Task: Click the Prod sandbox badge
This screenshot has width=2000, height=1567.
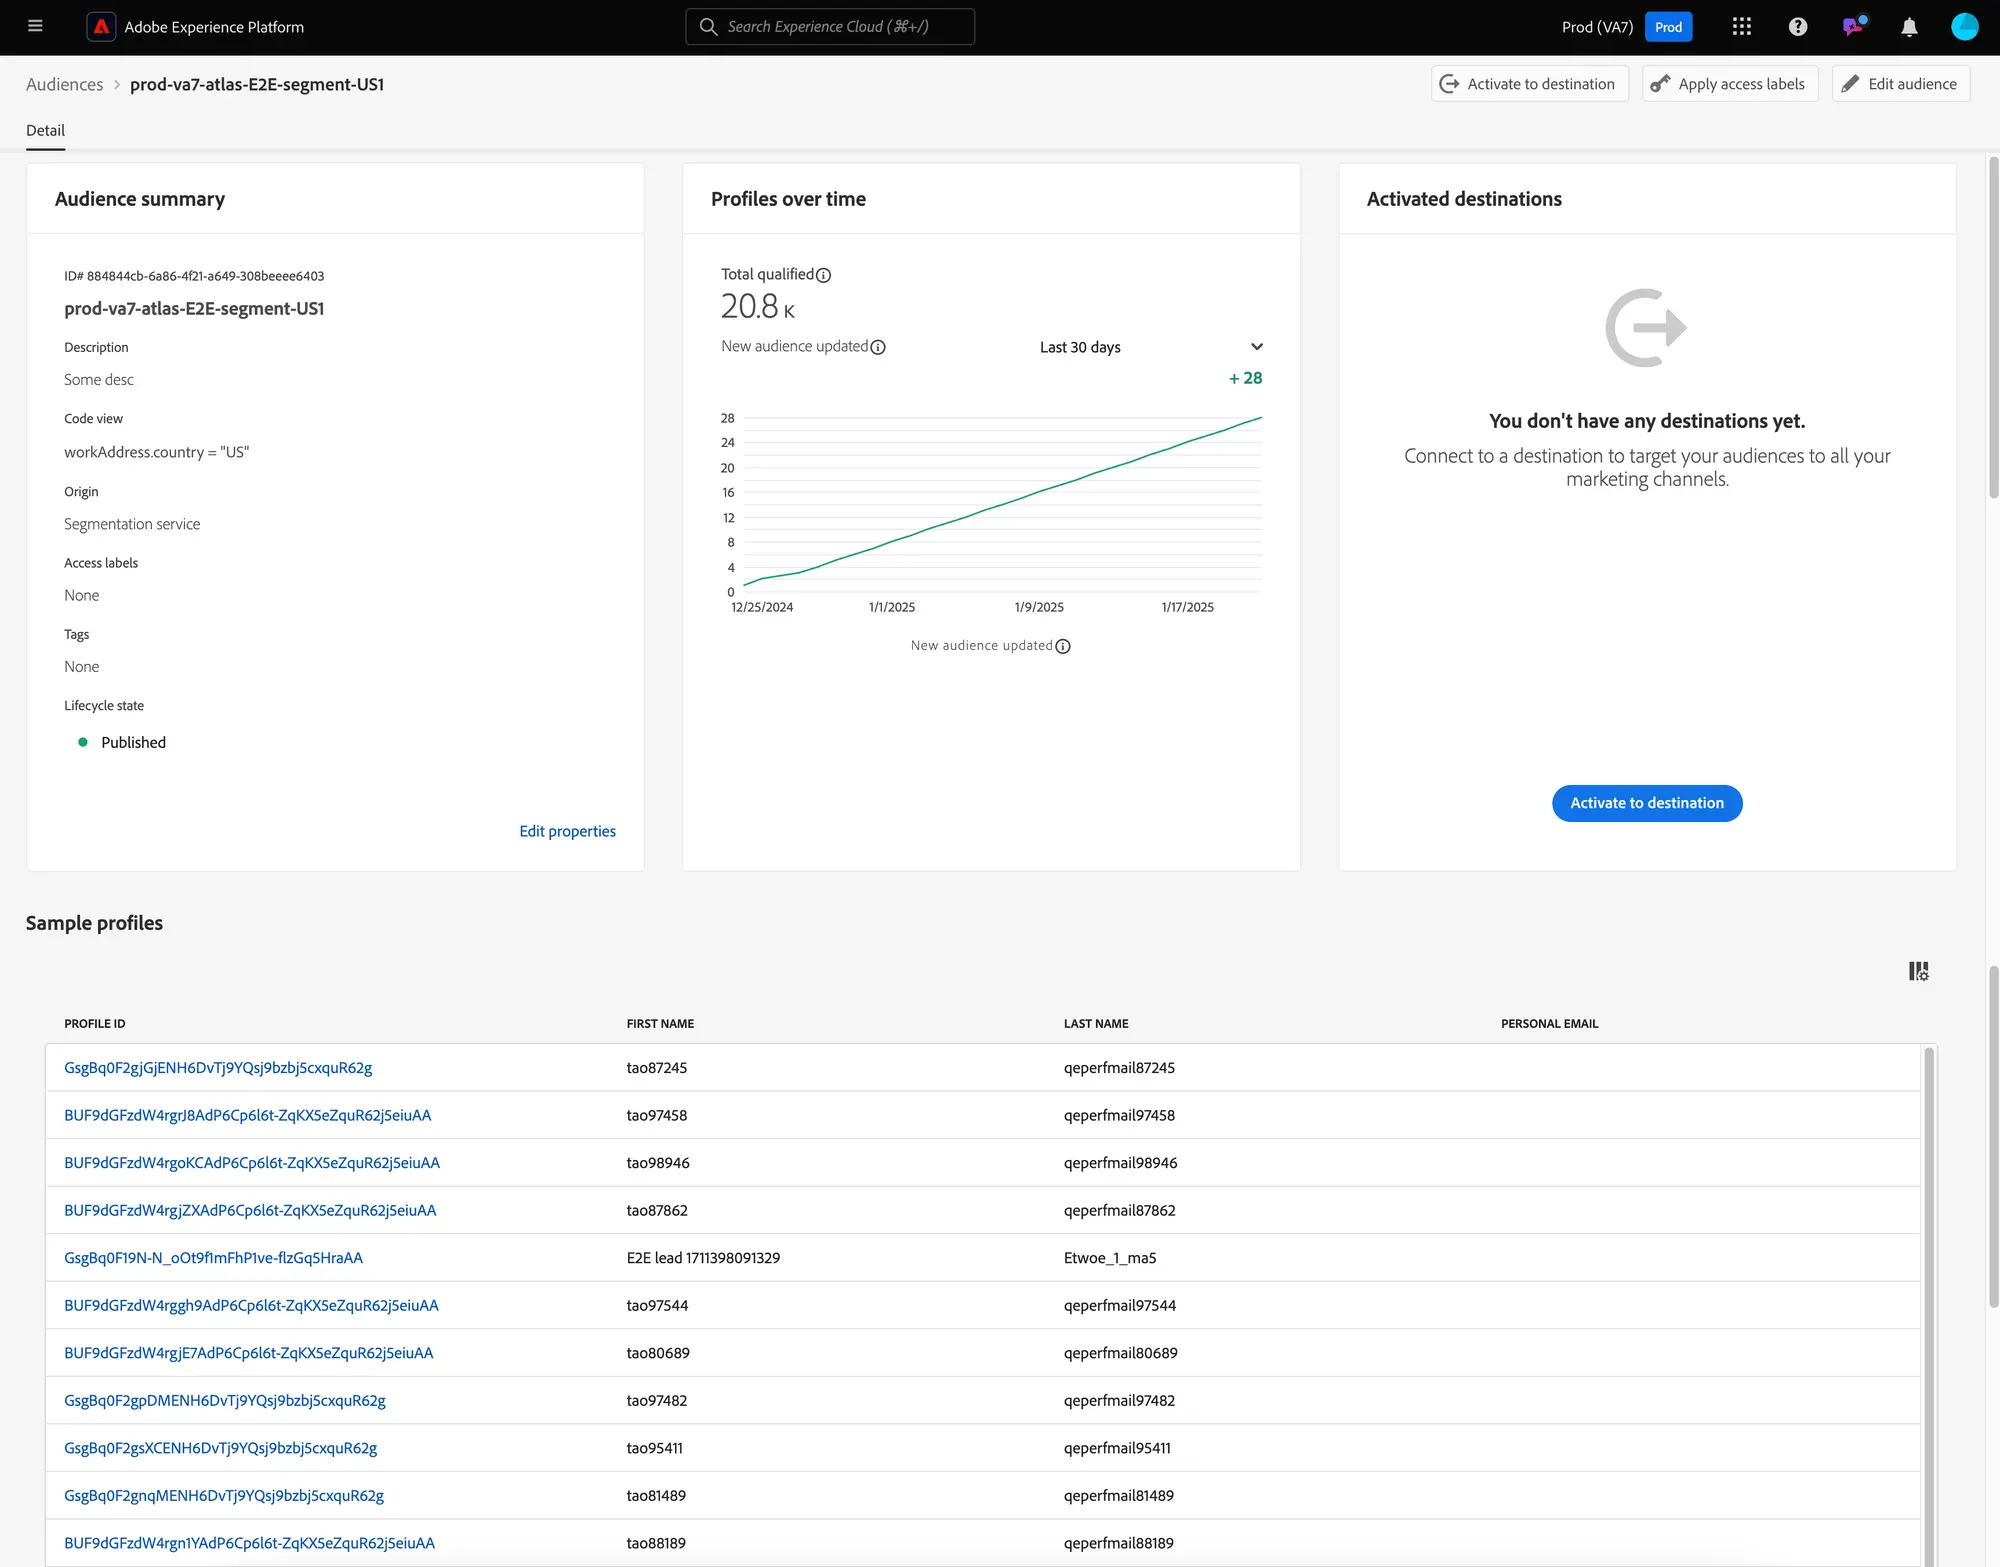Action: [x=1668, y=27]
